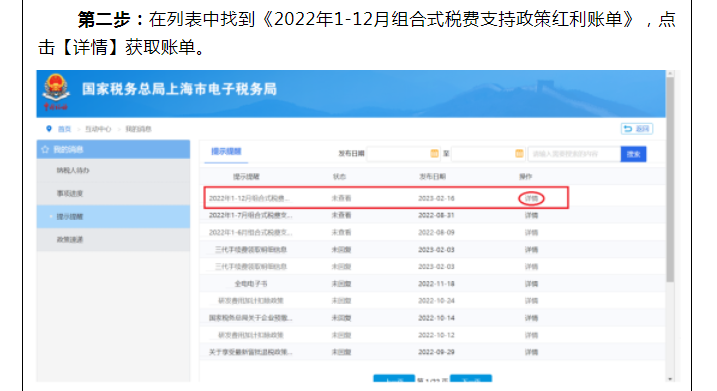Viewport: 717px width, 391px height.
Task: Switch to the 提示提醒 tab
Action: pyautogui.click(x=226, y=152)
